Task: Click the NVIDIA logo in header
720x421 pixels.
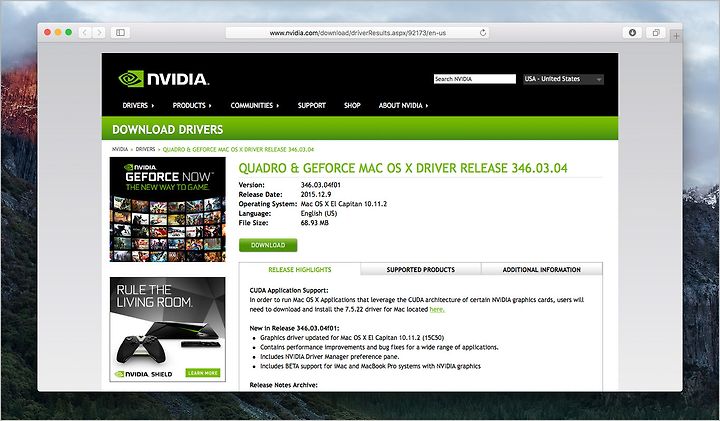Action: [163, 79]
